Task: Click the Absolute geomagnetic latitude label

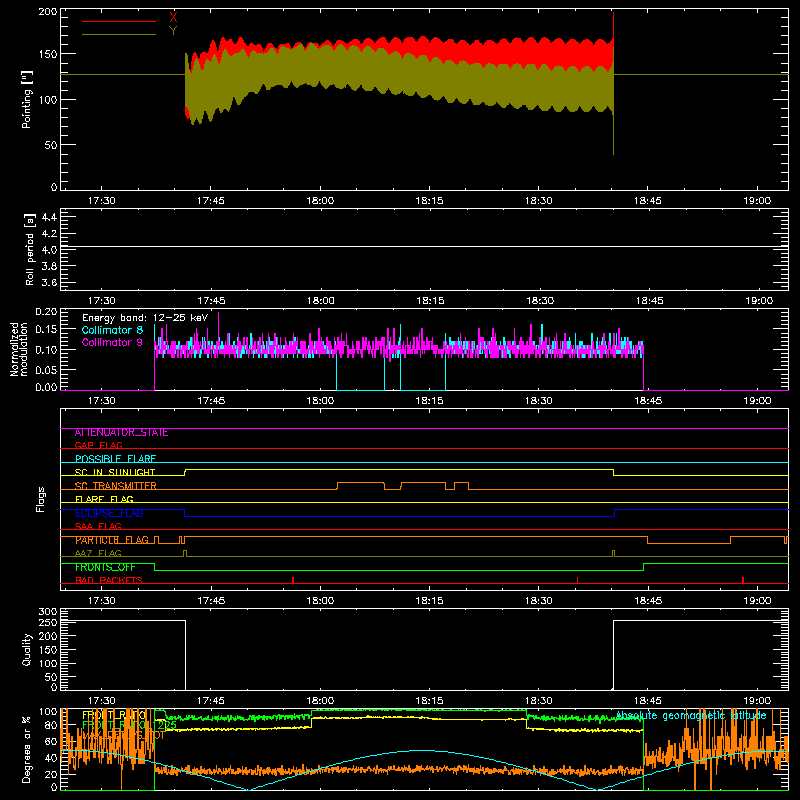Action: tap(691, 716)
